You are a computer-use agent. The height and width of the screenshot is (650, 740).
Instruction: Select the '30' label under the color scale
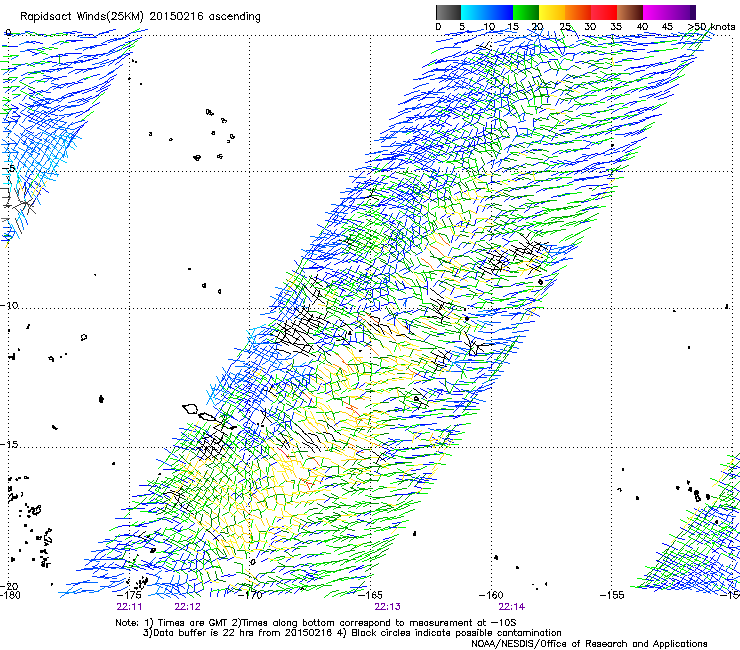point(590,27)
